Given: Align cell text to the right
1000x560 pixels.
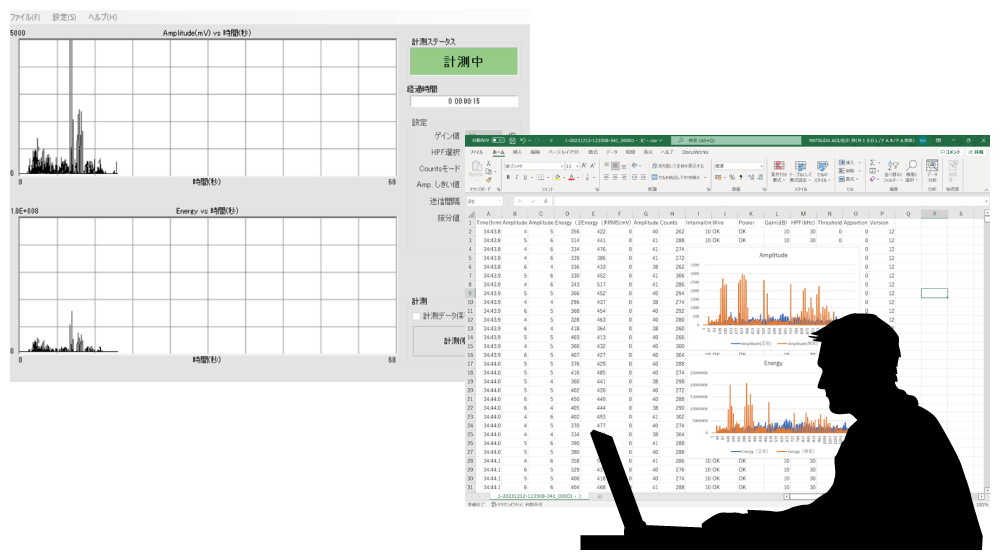Looking at the screenshot, I should pyautogui.click(x=624, y=177).
